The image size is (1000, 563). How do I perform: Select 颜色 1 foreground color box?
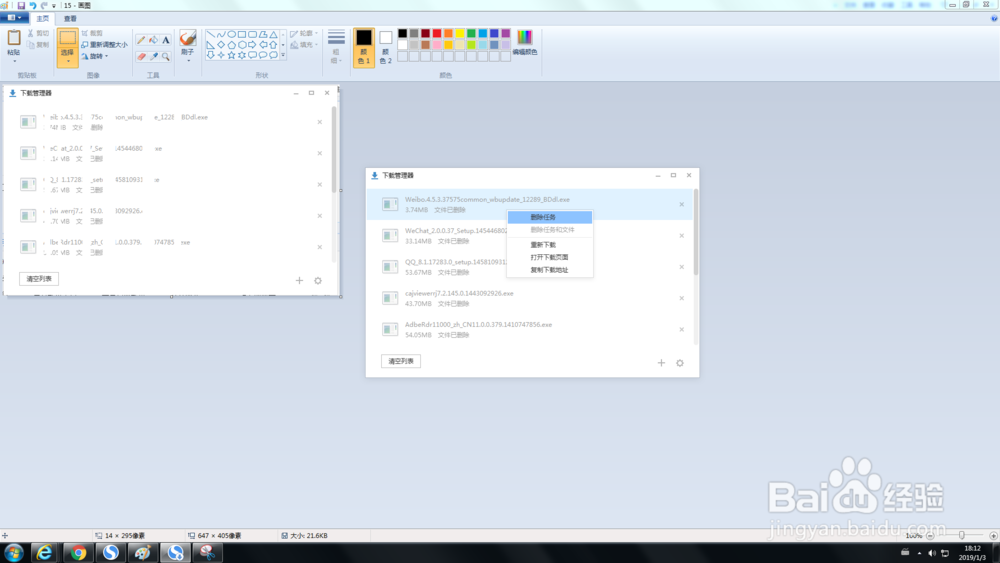click(x=364, y=47)
